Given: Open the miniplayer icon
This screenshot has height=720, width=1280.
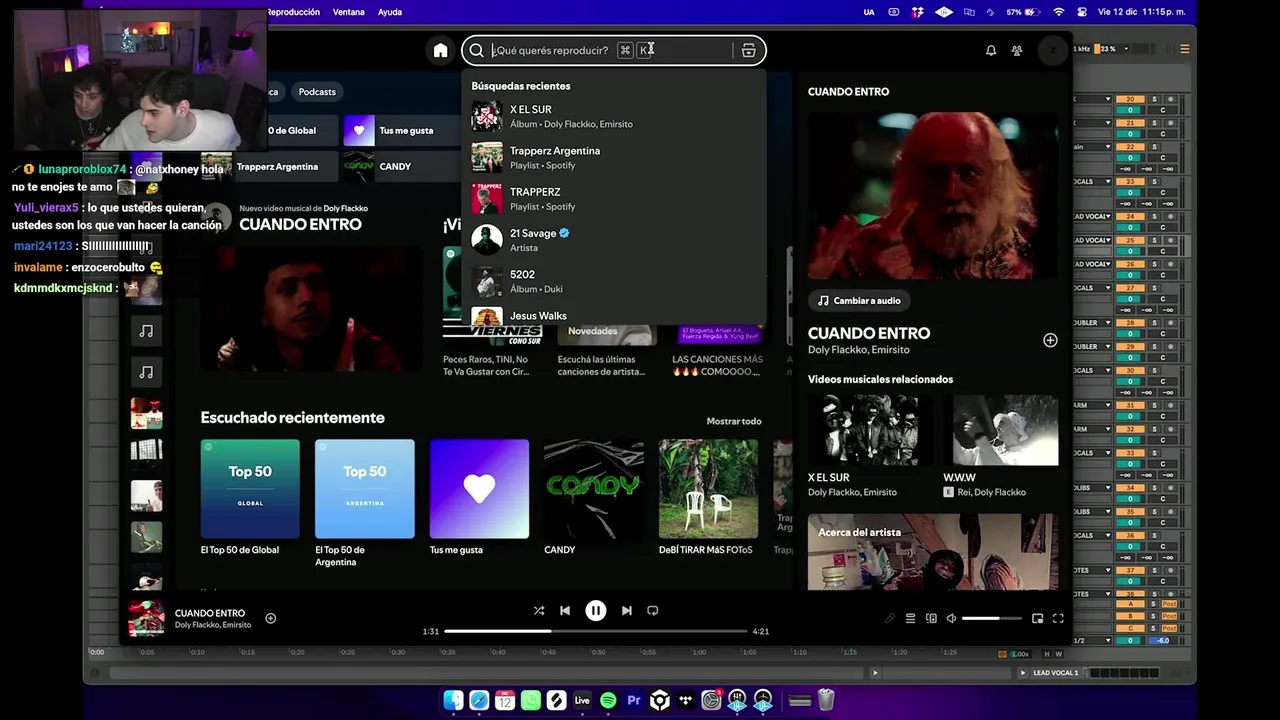Looking at the screenshot, I should (1037, 618).
